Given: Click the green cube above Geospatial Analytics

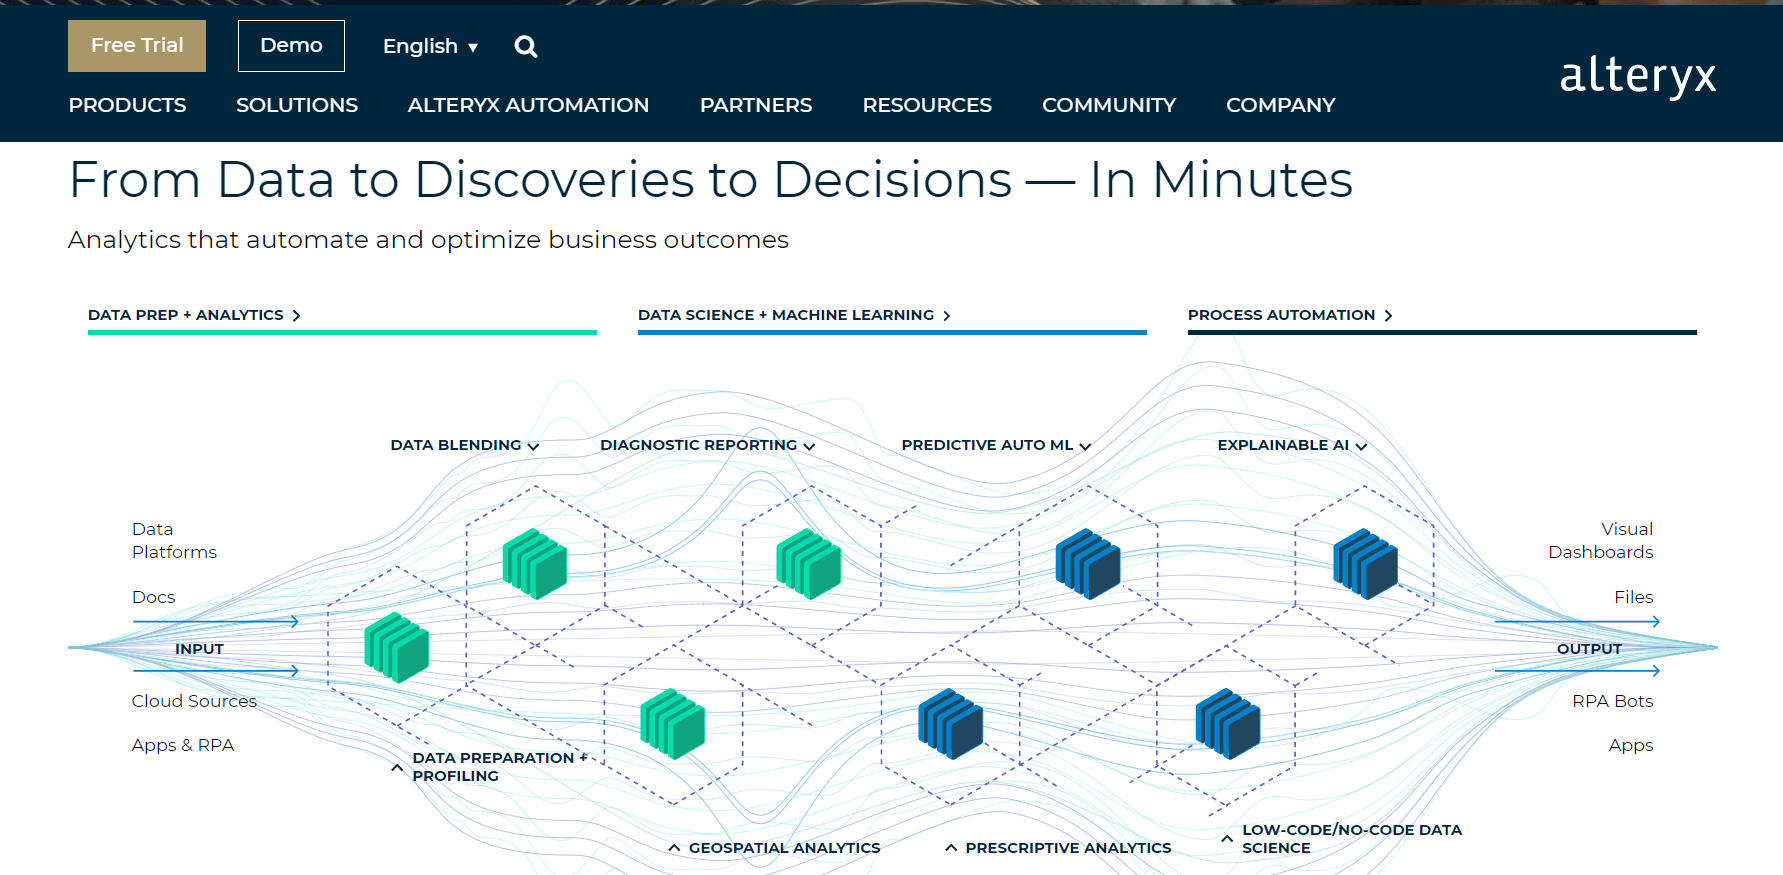Looking at the screenshot, I should click(672, 724).
